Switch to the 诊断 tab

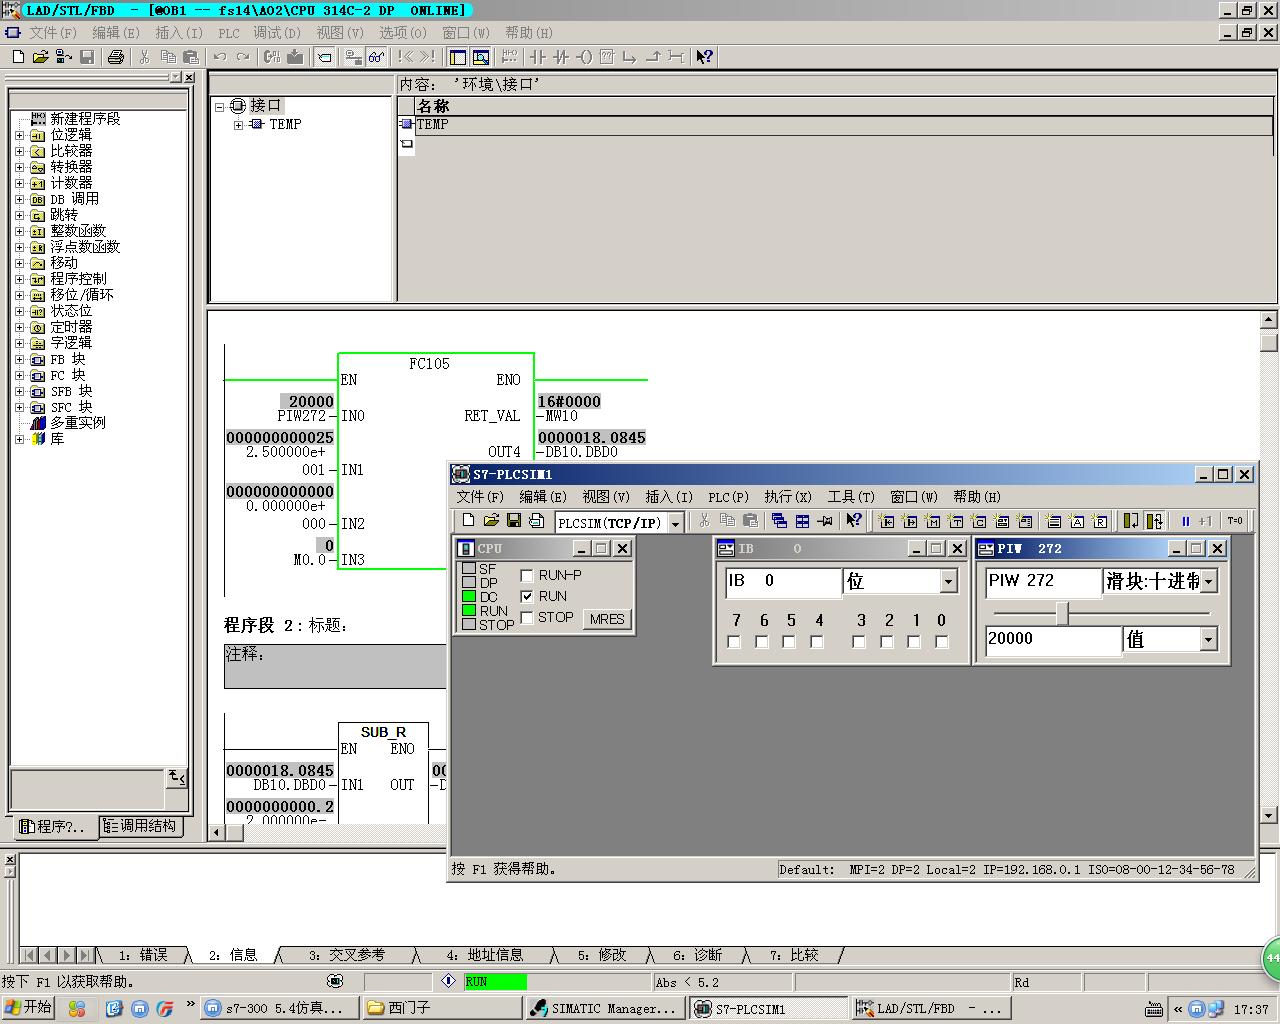click(697, 955)
